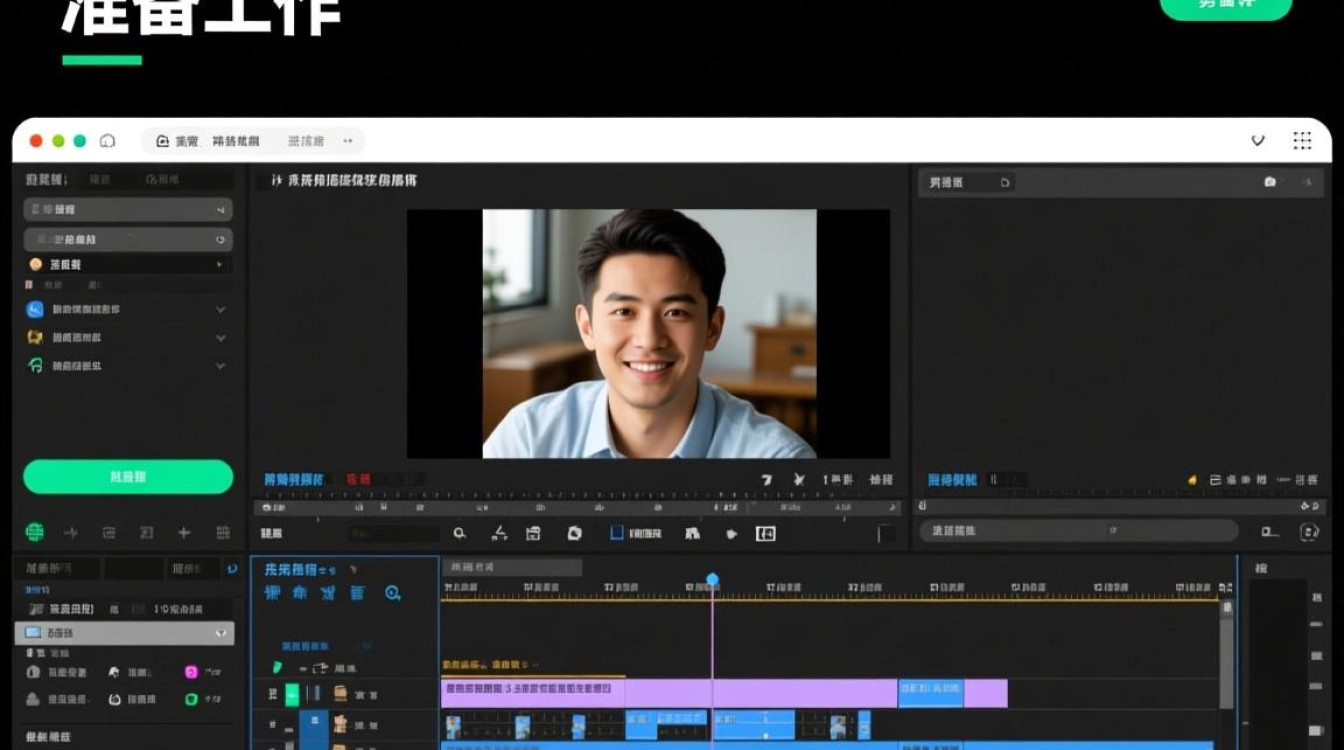Click the green globe icon below the green button
Screen dimensions: 1344x750
[35, 532]
